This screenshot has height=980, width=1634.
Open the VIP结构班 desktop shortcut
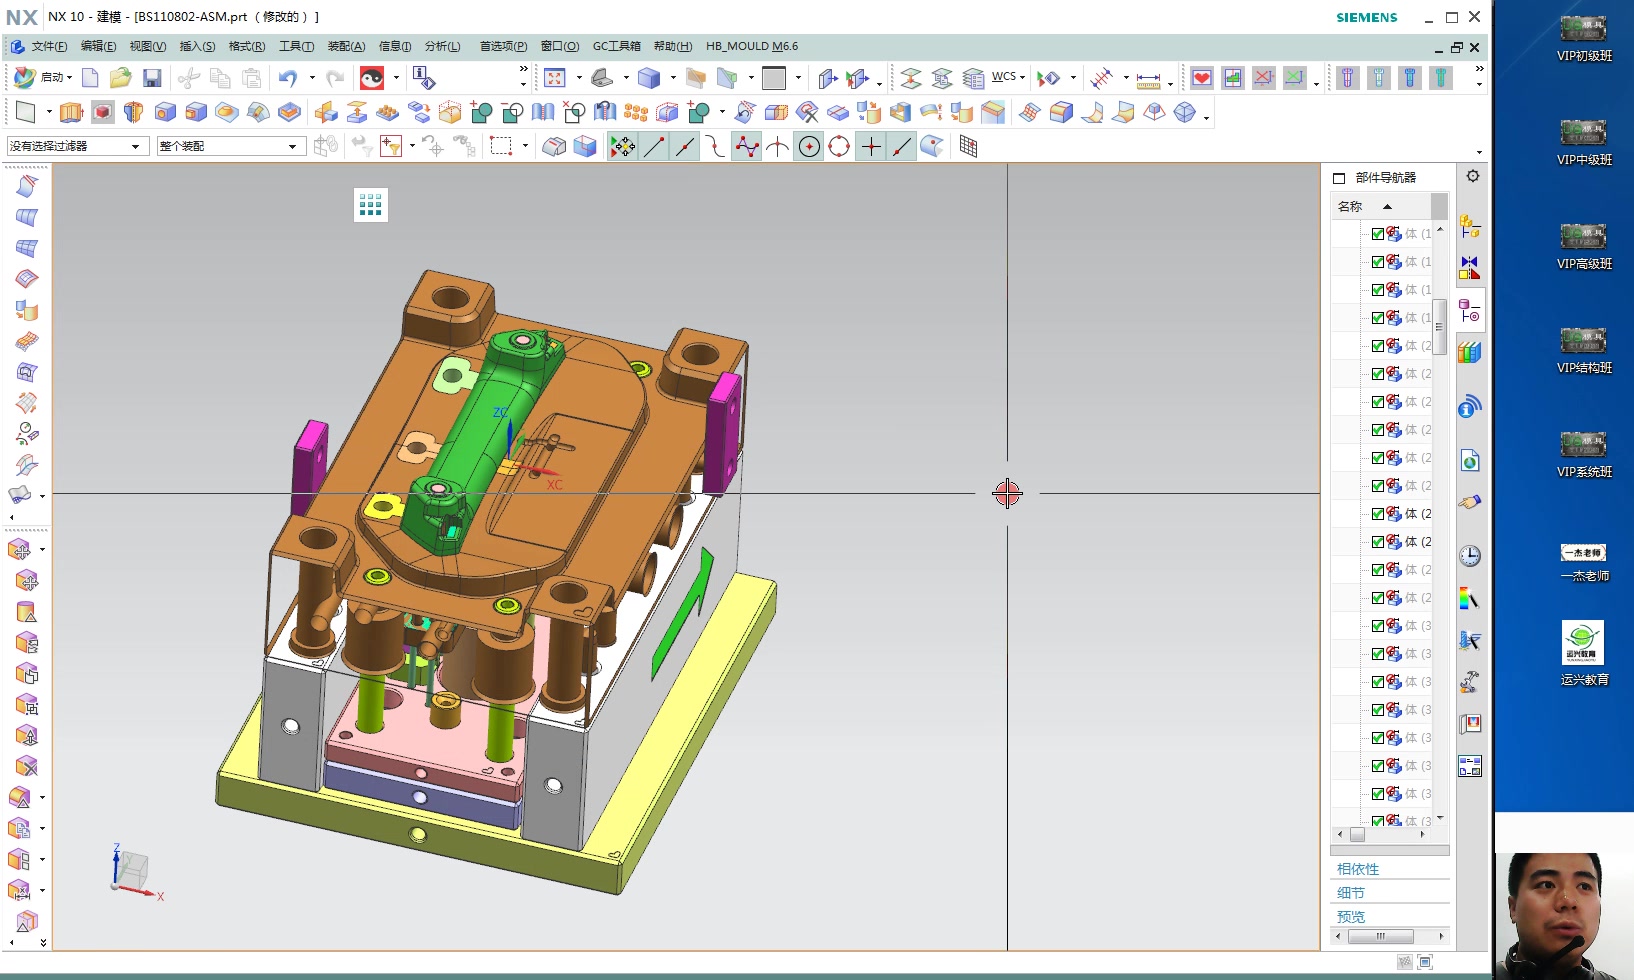point(1584,350)
